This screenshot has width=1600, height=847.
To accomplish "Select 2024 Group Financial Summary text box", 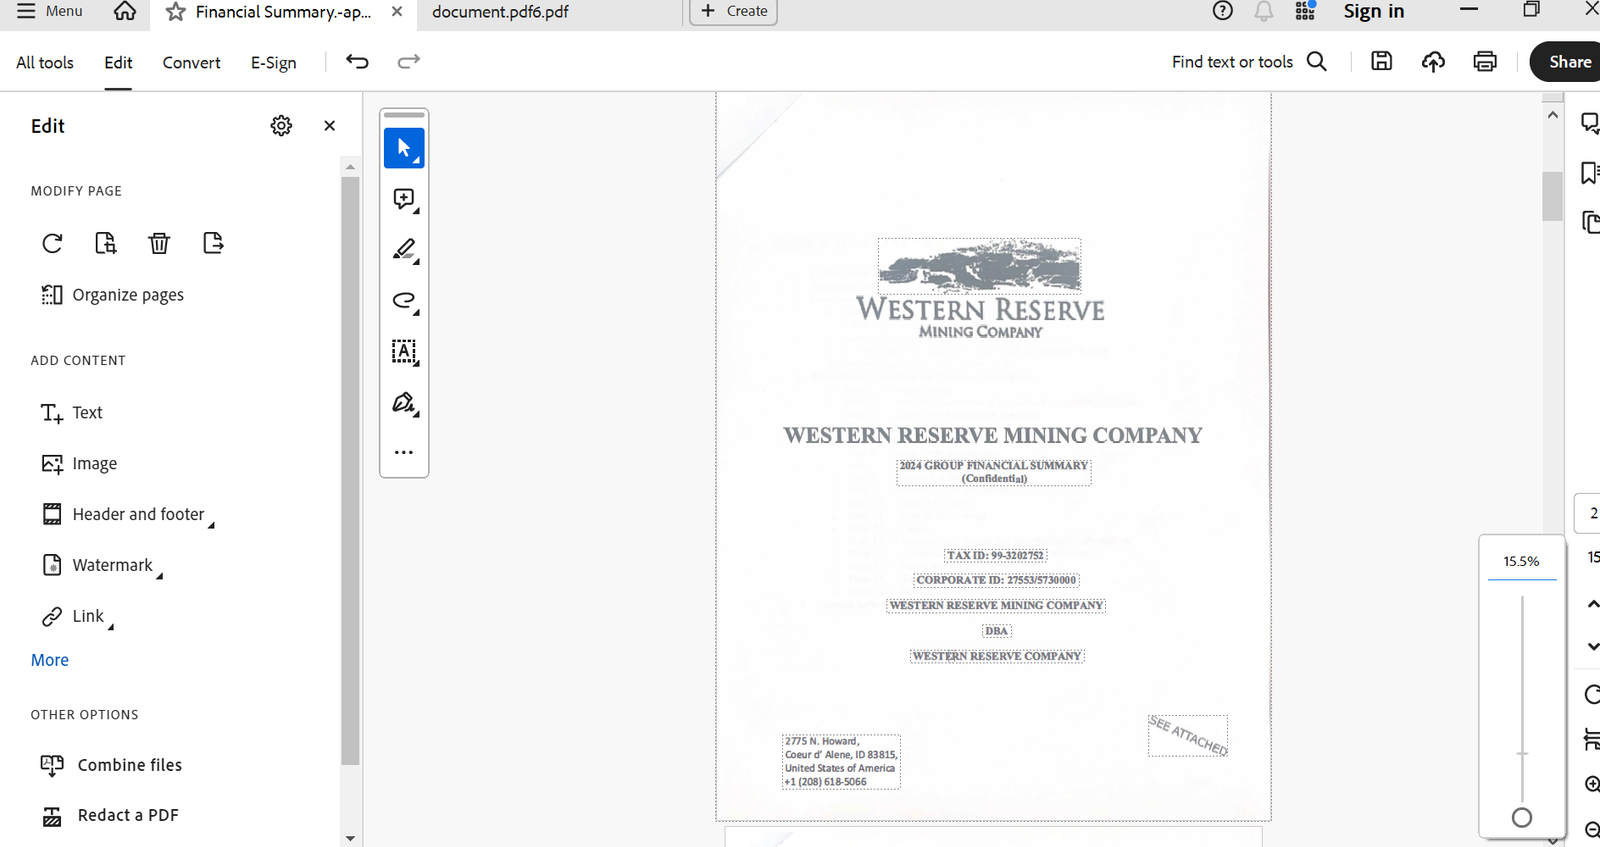I will pyautogui.click(x=994, y=472).
